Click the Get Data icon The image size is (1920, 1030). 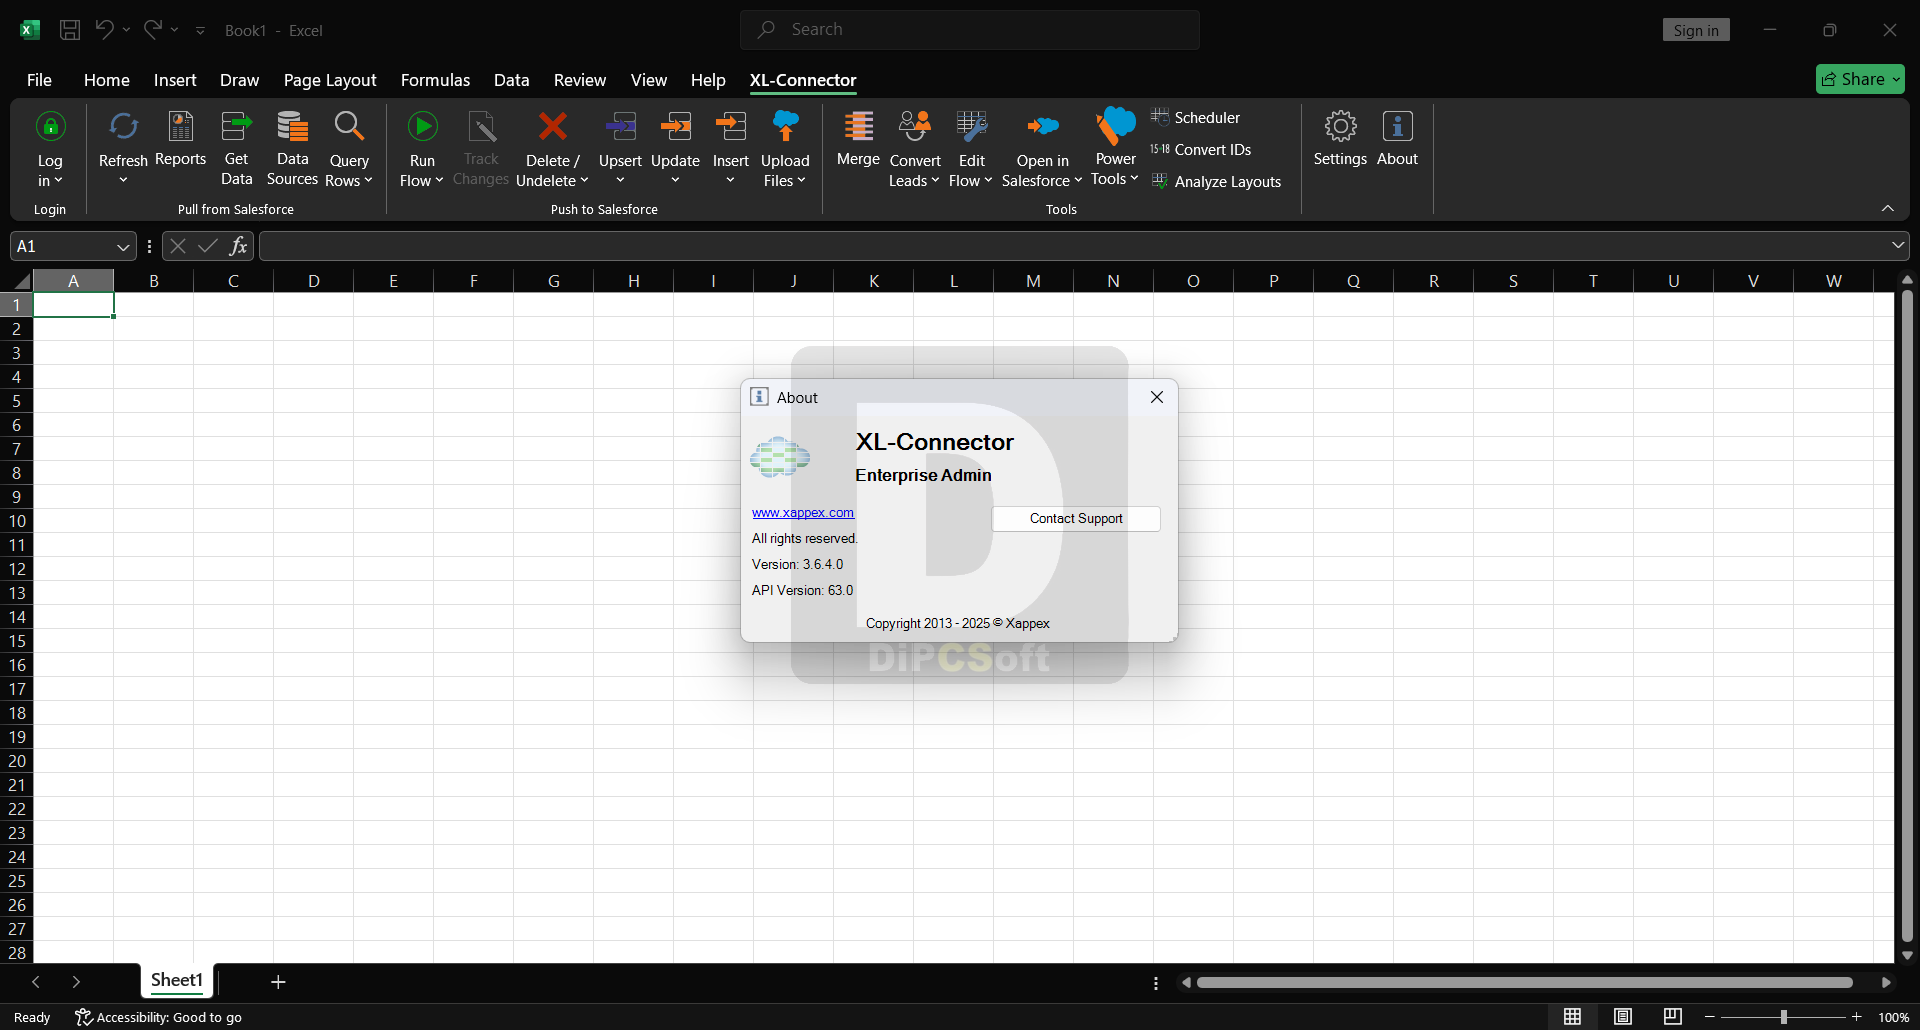coord(236,127)
